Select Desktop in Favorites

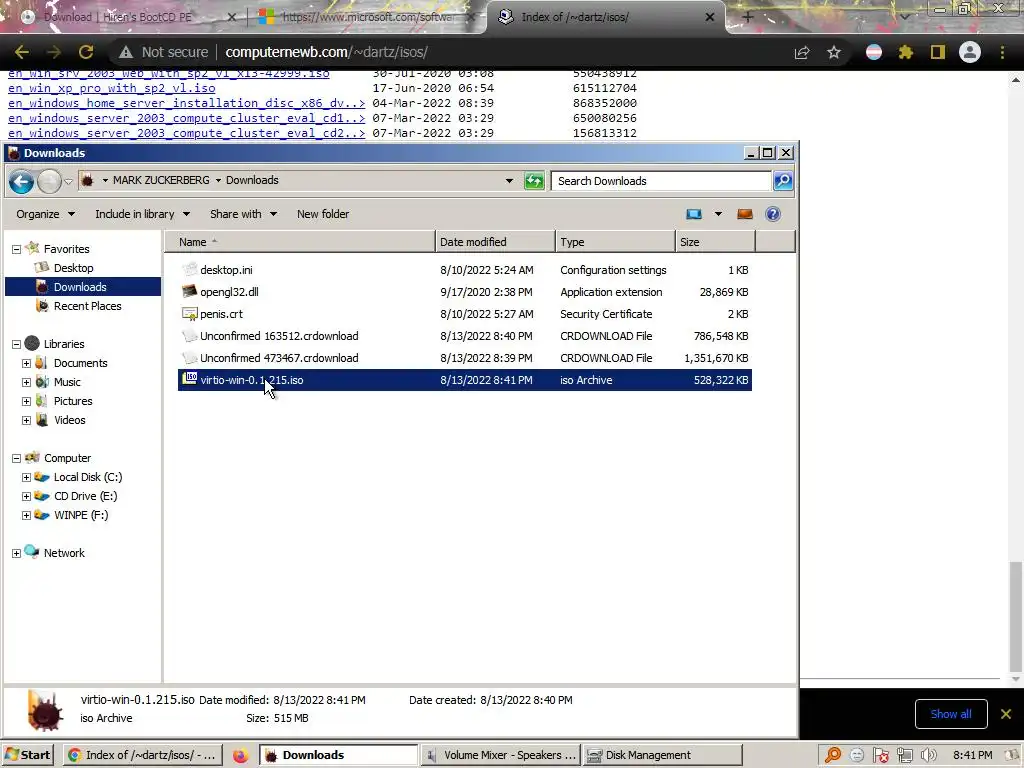(x=73, y=268)
